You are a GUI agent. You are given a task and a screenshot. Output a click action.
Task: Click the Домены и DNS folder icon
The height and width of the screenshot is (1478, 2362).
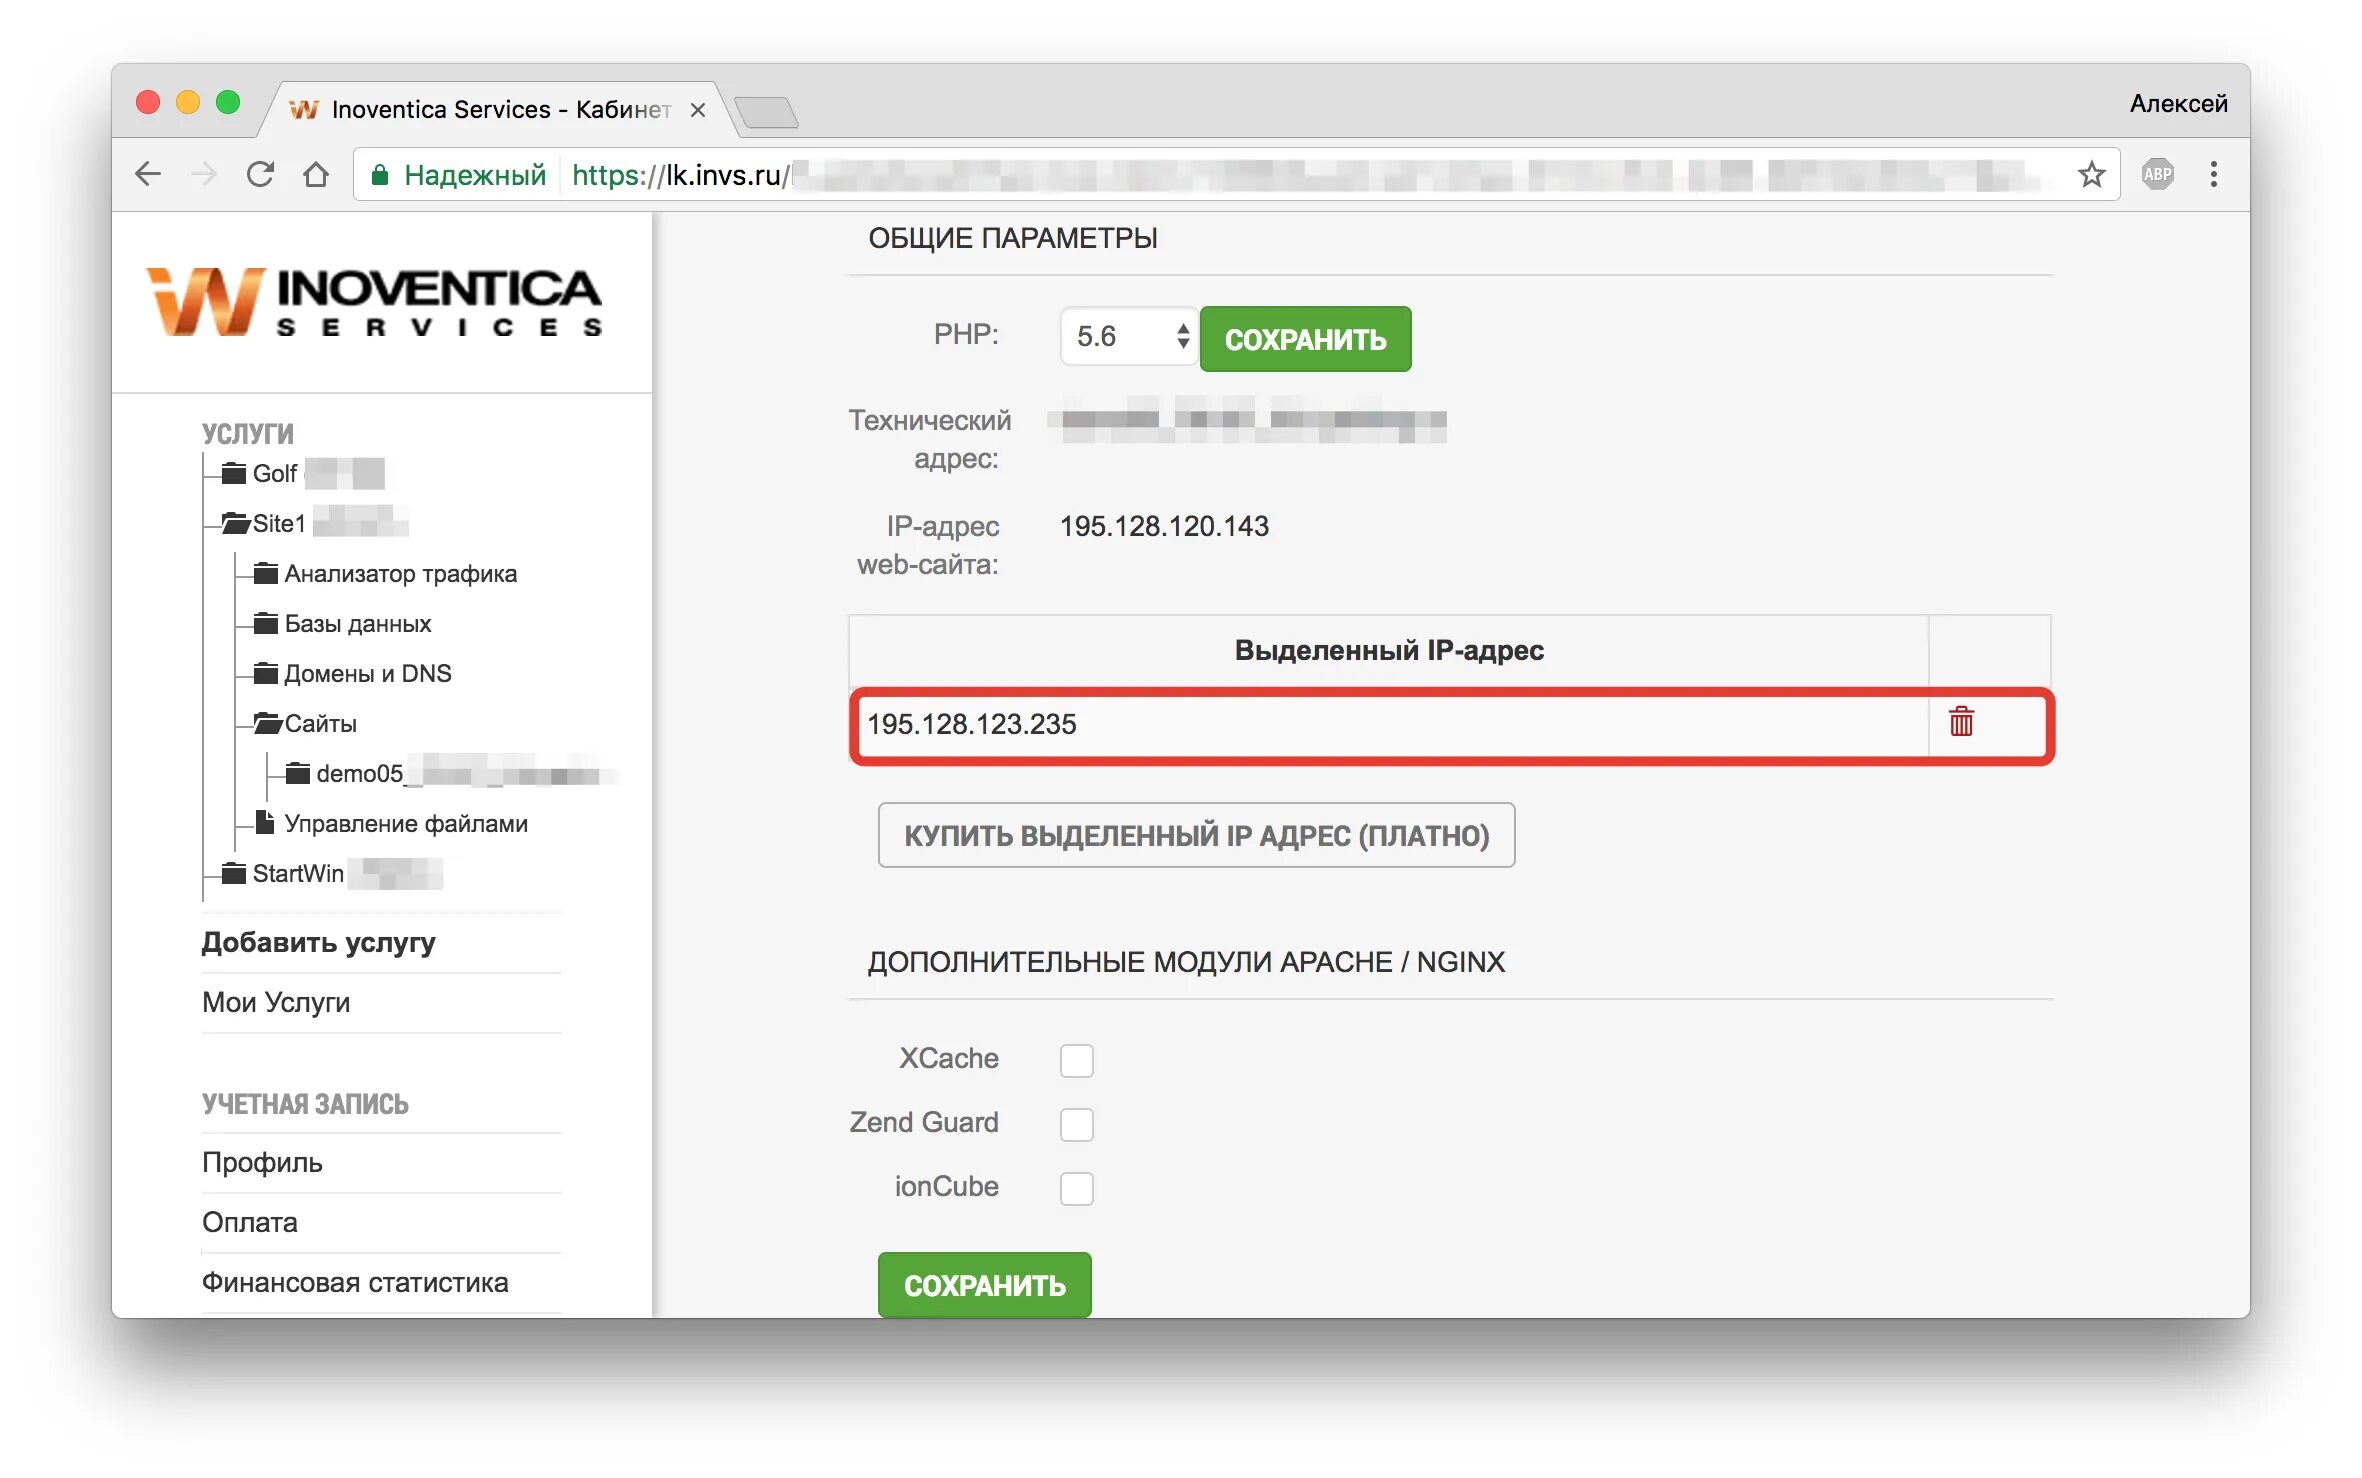click(x=266, y=672)
